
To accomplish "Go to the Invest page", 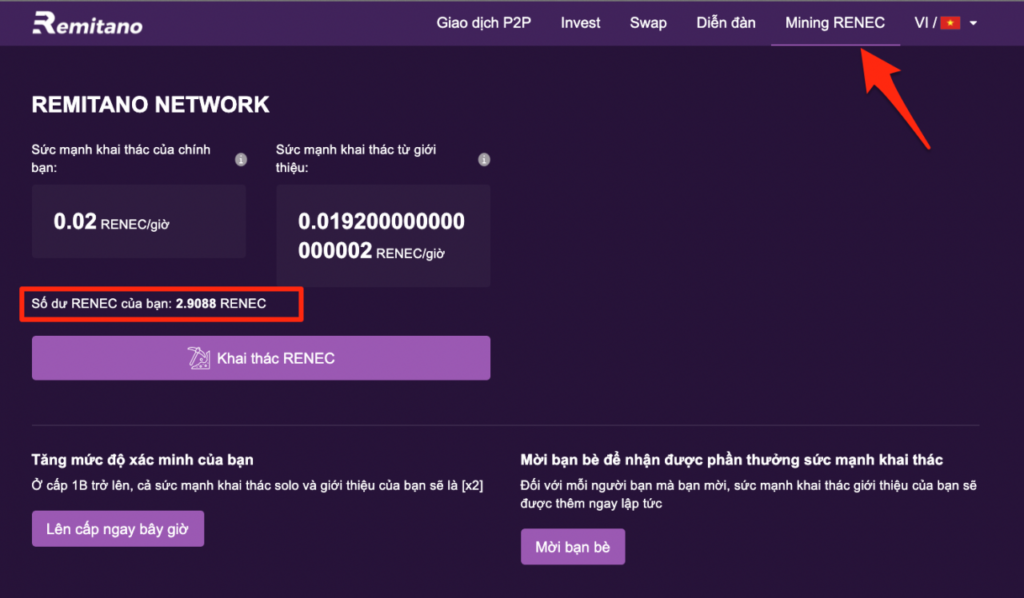I will pos(580,23).
